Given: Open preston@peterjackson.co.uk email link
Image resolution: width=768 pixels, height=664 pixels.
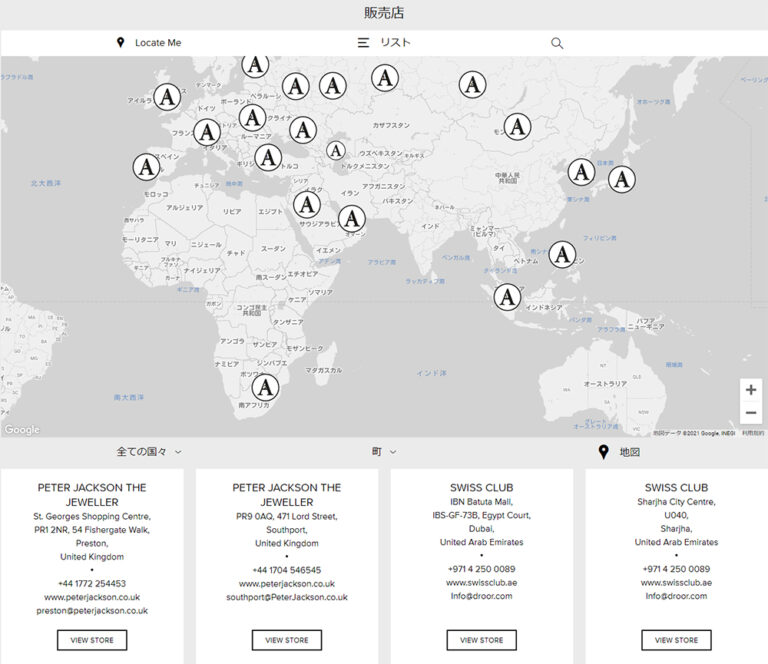Looking at the screenshot, I should pyautogui.click(x=92, y=611).
